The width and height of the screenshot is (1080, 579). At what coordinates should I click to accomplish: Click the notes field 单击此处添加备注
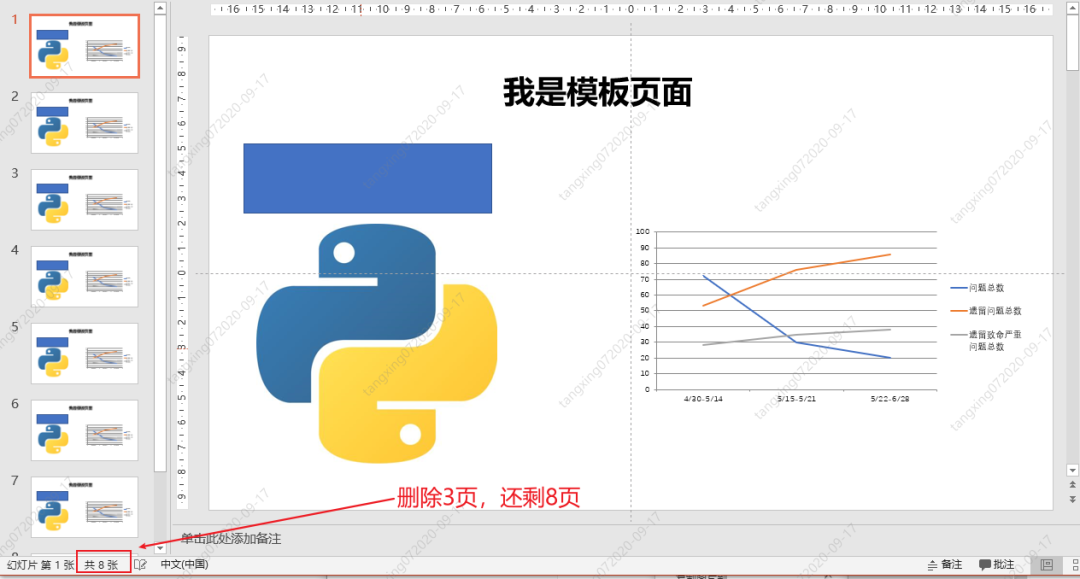231,538
